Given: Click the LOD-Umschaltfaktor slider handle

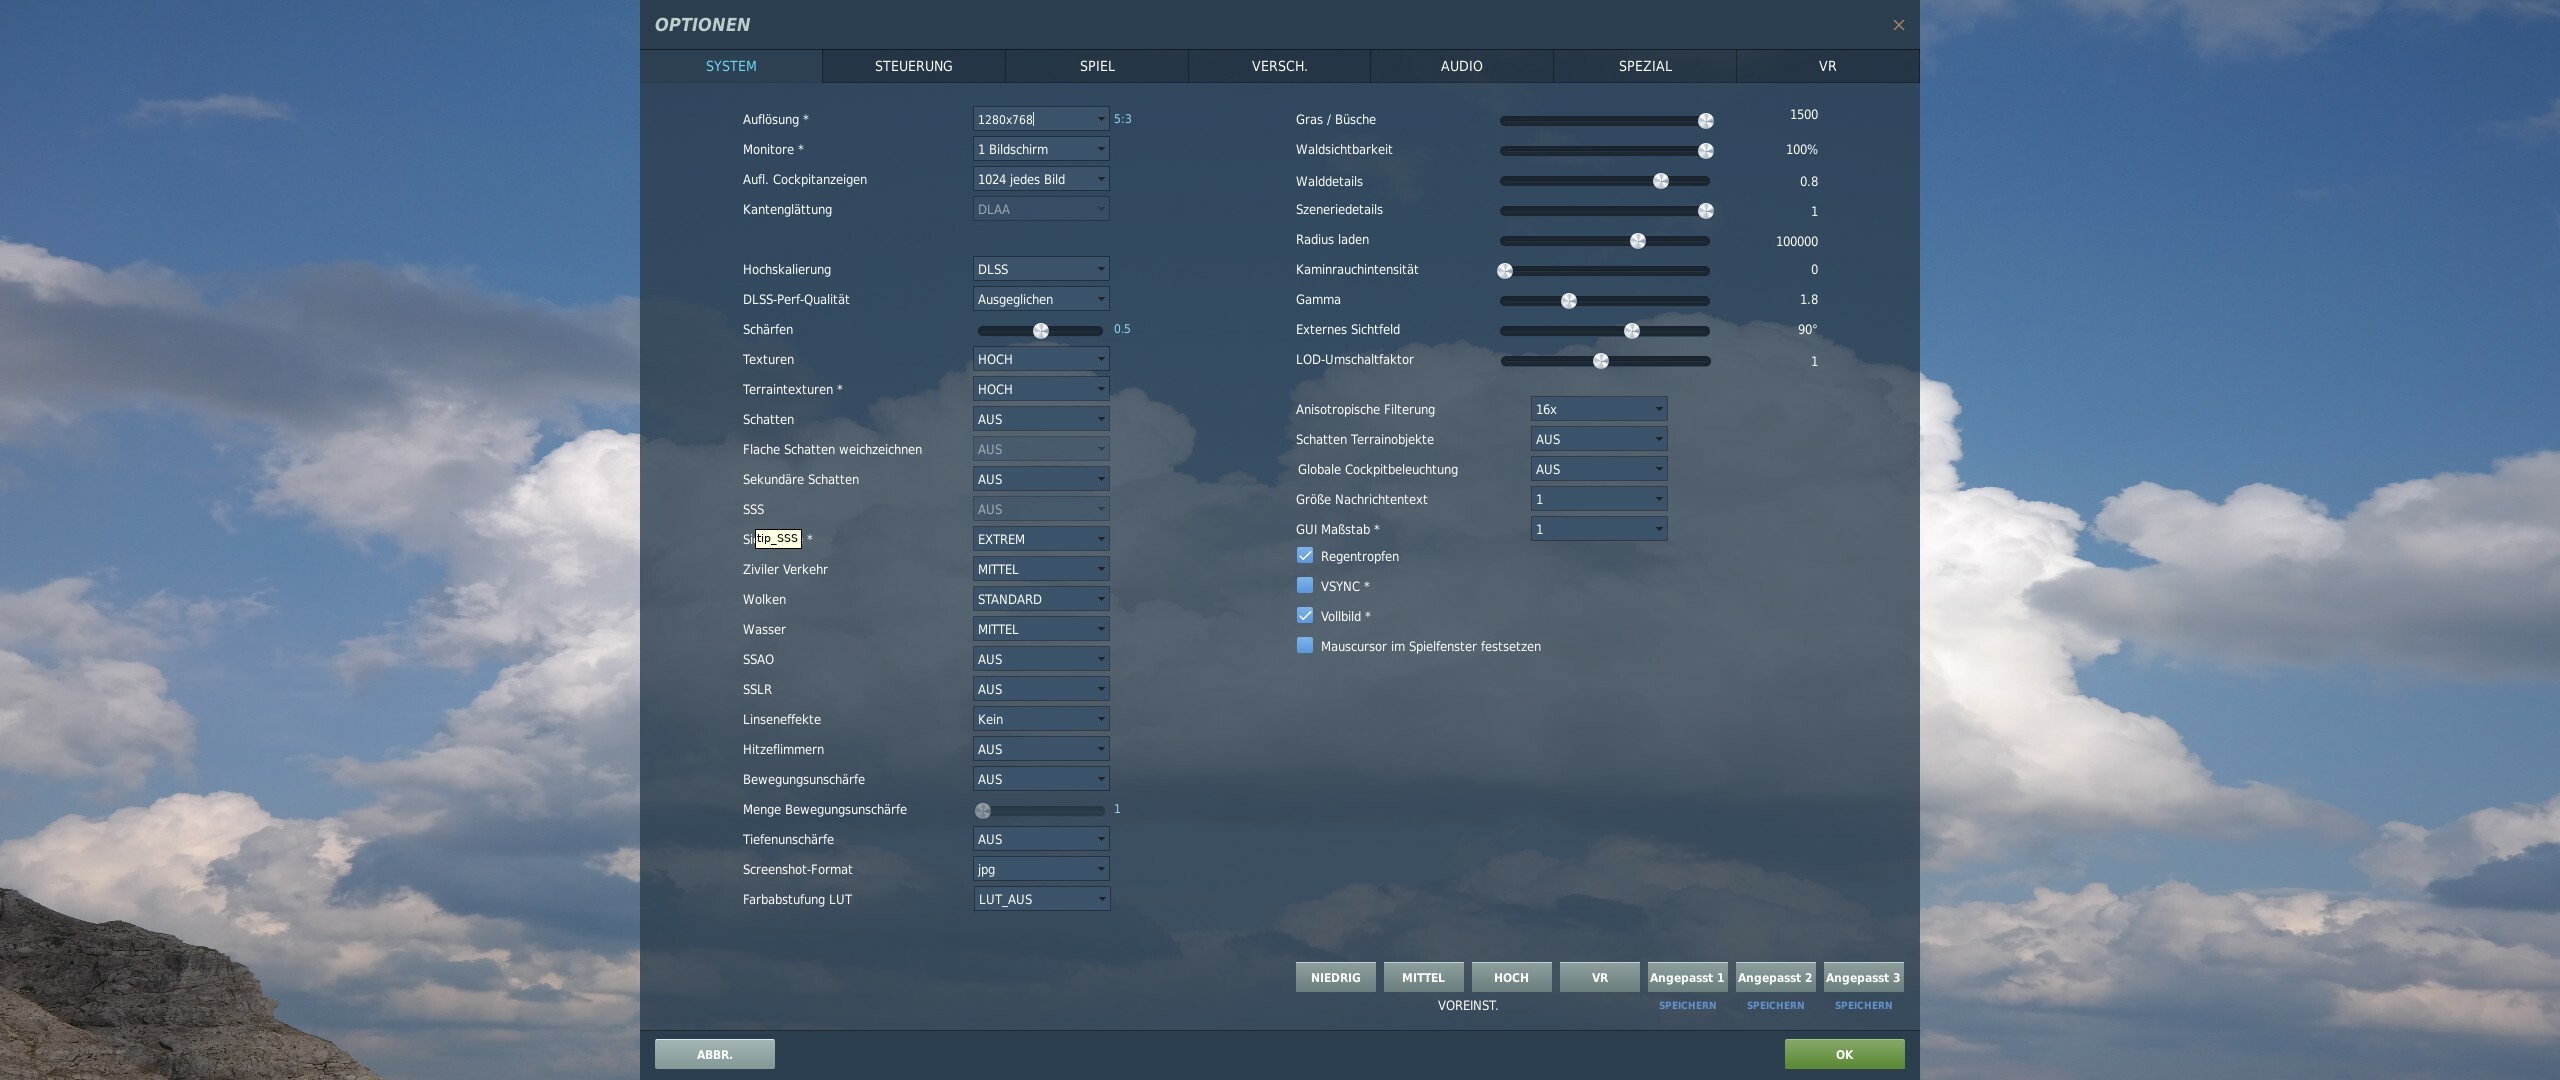Looking at the screenshot, I should [1601, 361].
